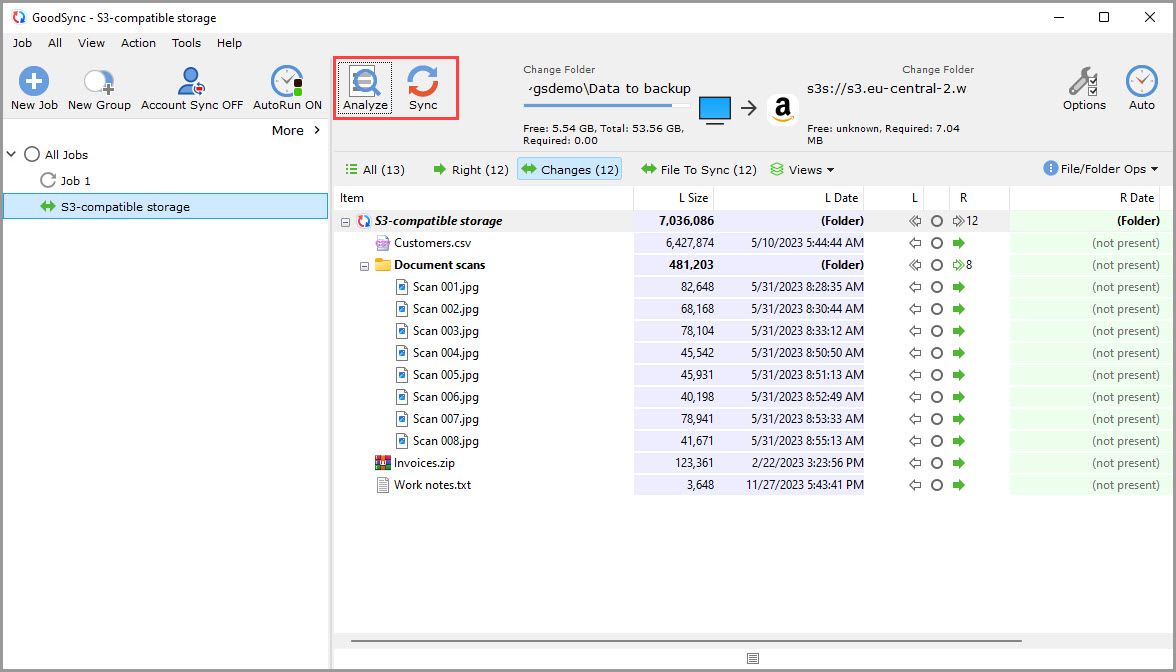
Task: Click Scan 008.jpg copy-left arrow
Action: click(915, 441)
